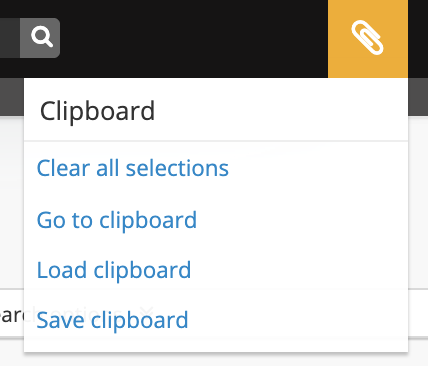428x366 pixels.
Task: Navigate to the clipboard page
Action: tap(117, 220)
